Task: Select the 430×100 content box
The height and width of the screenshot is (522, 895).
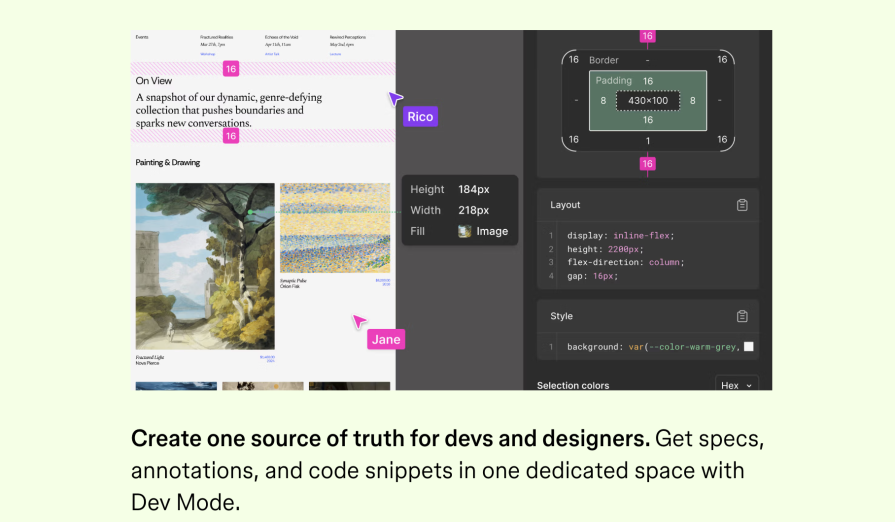Action: [647, 101]
